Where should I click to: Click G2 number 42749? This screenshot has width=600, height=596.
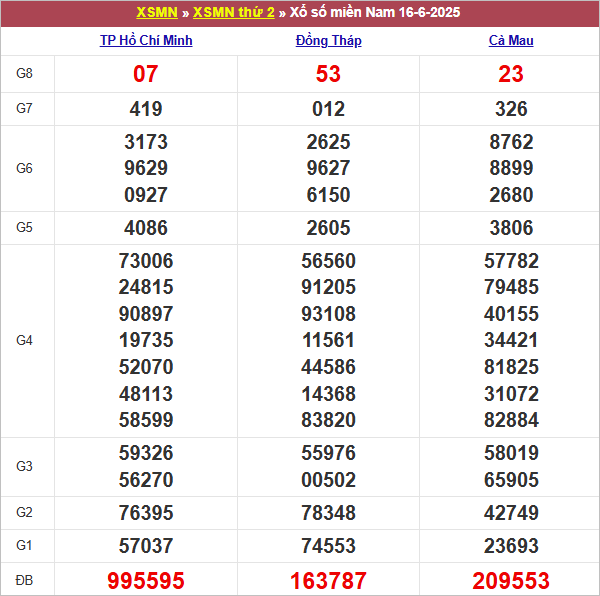pyautogui.click(x=511, y=513)
